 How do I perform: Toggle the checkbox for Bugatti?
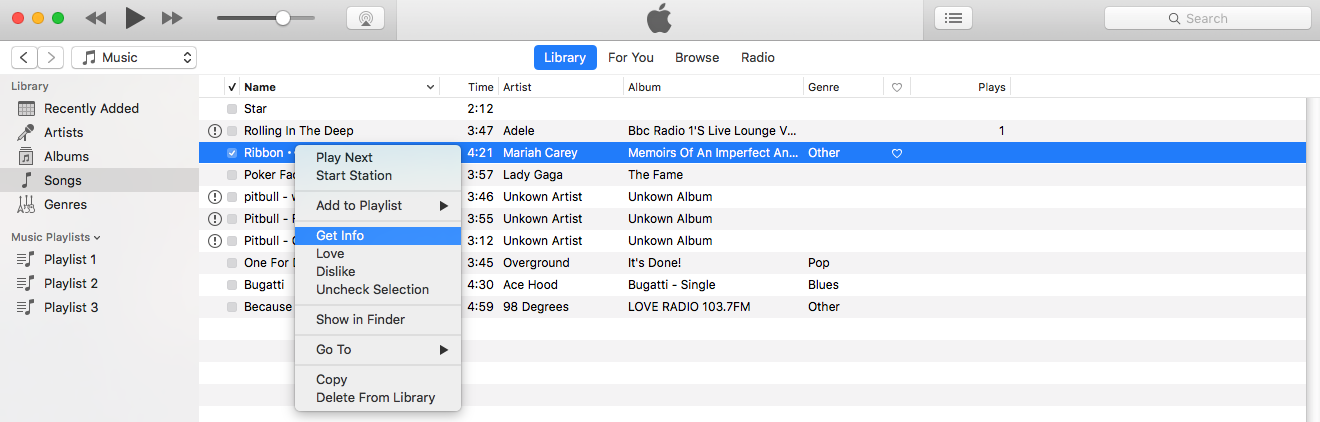232,285
